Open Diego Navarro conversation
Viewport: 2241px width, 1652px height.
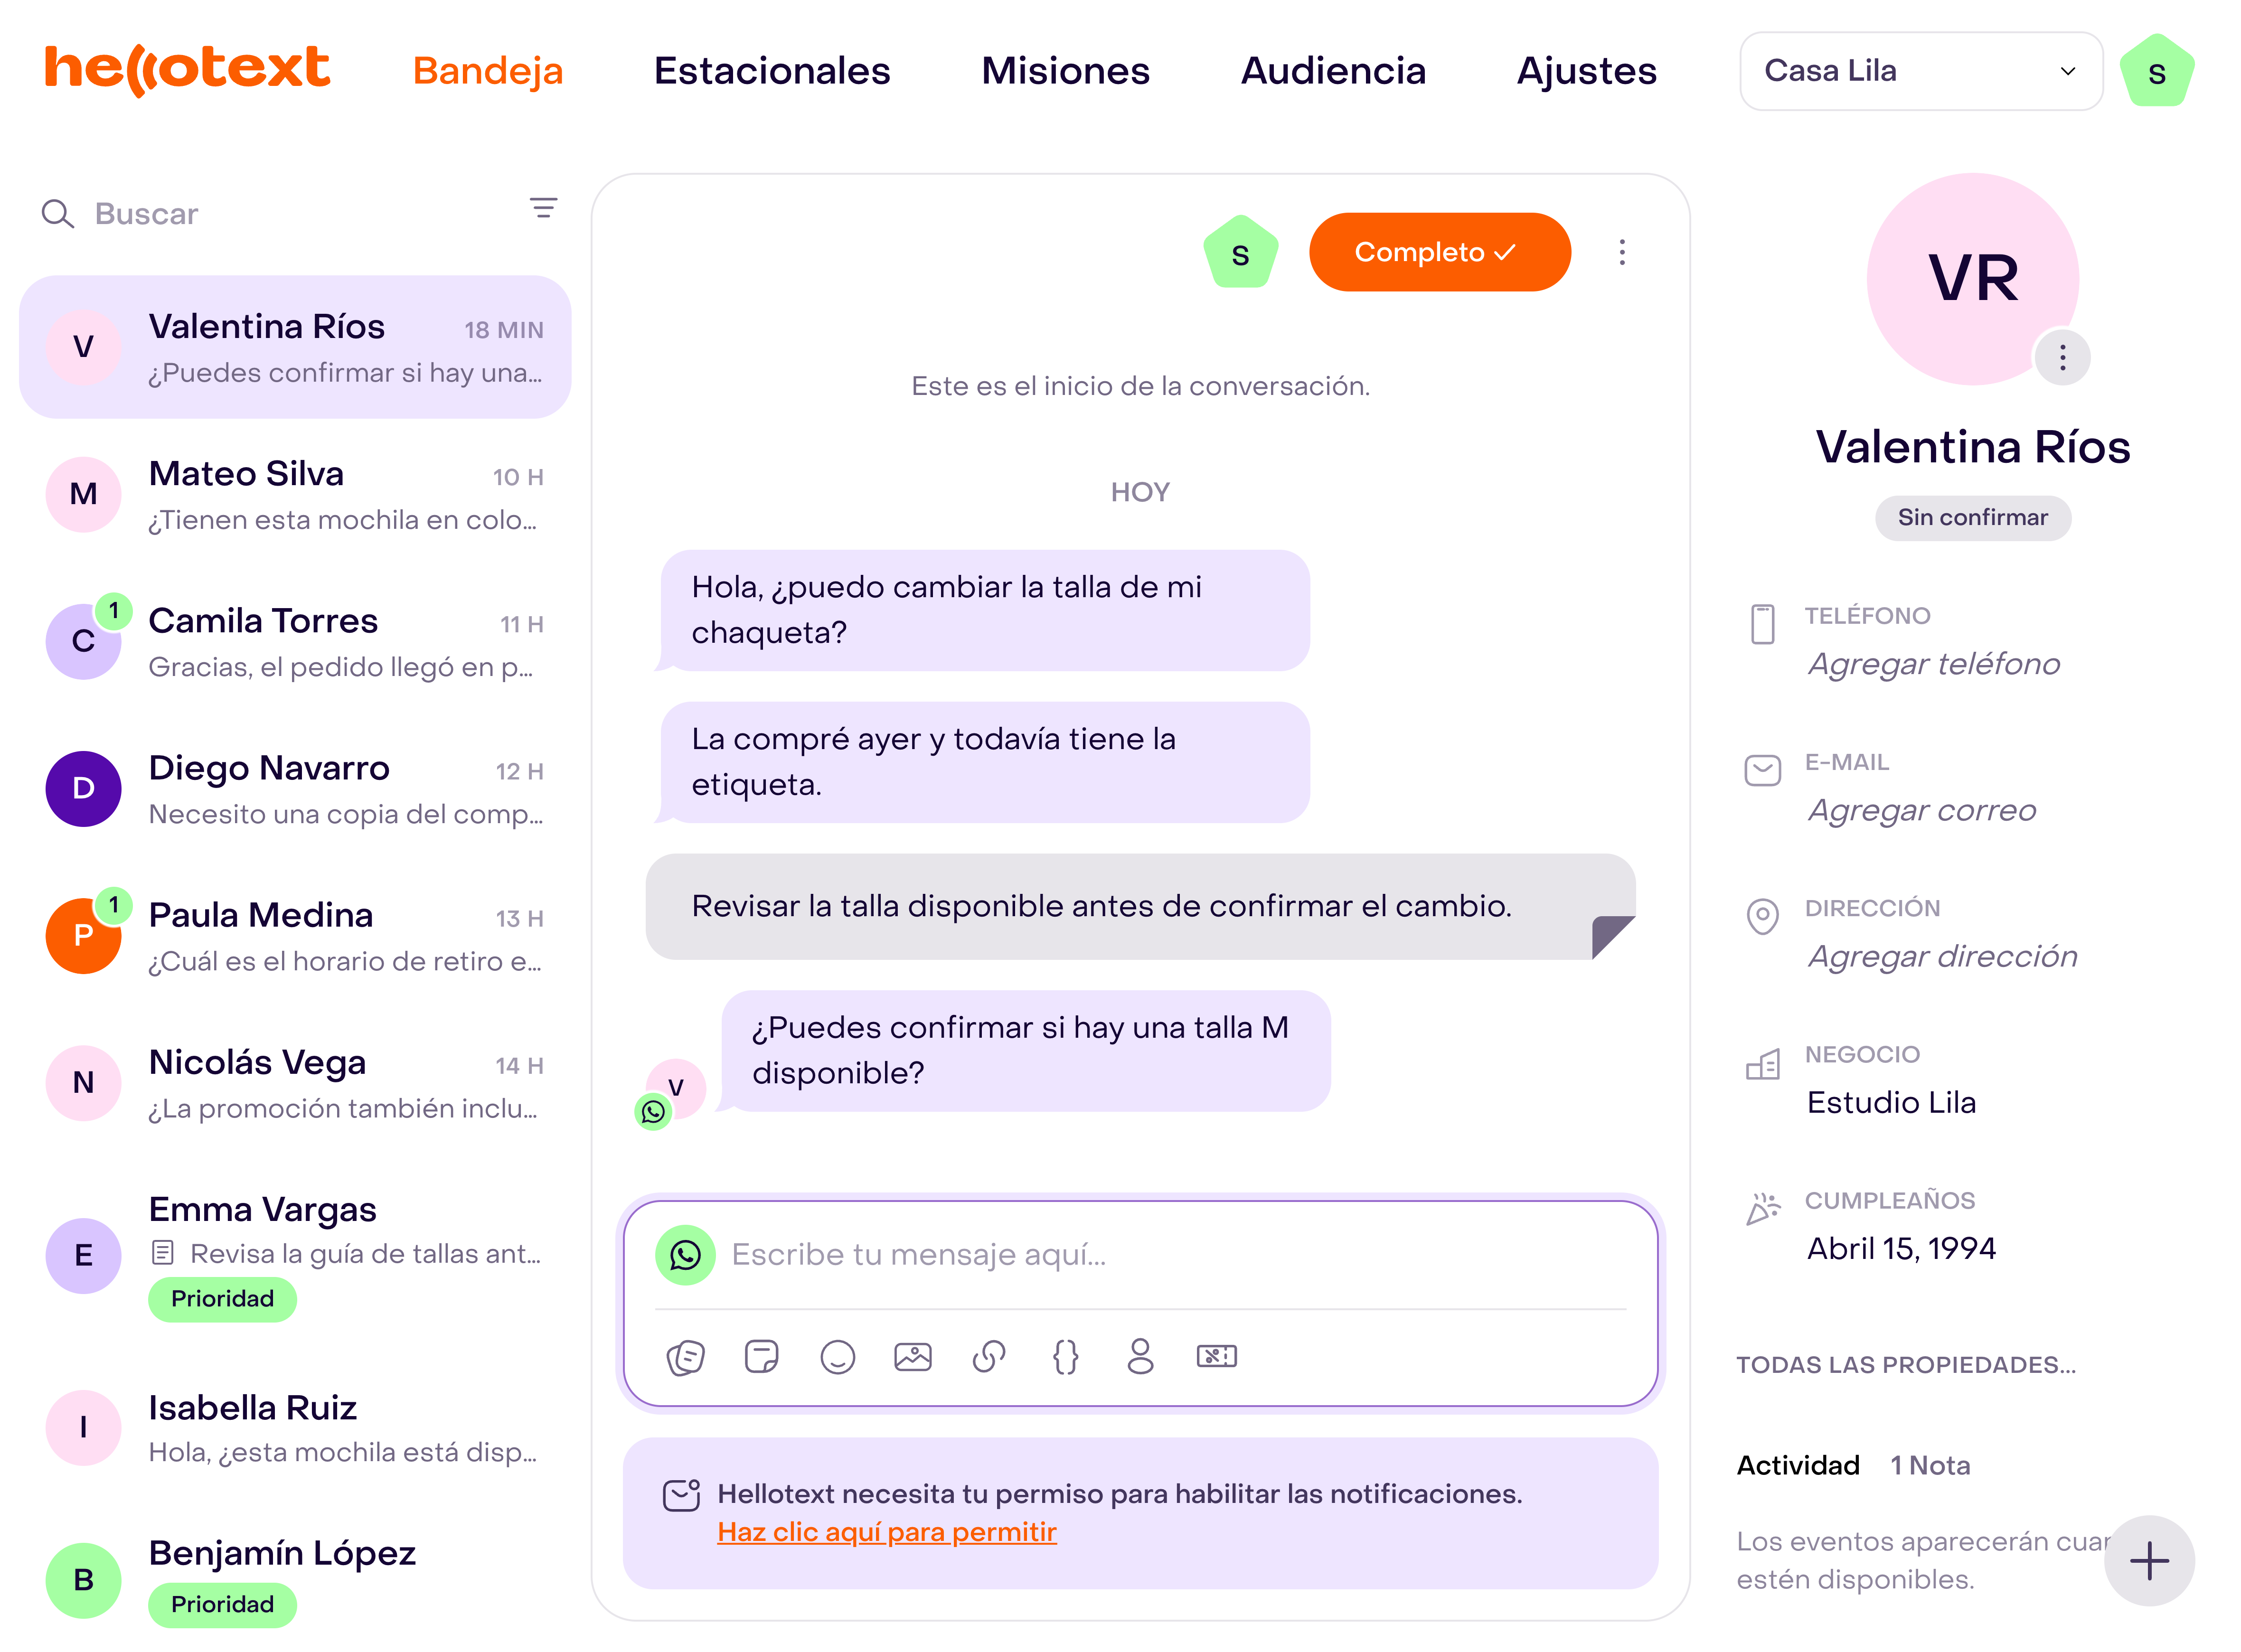(295, 789)
